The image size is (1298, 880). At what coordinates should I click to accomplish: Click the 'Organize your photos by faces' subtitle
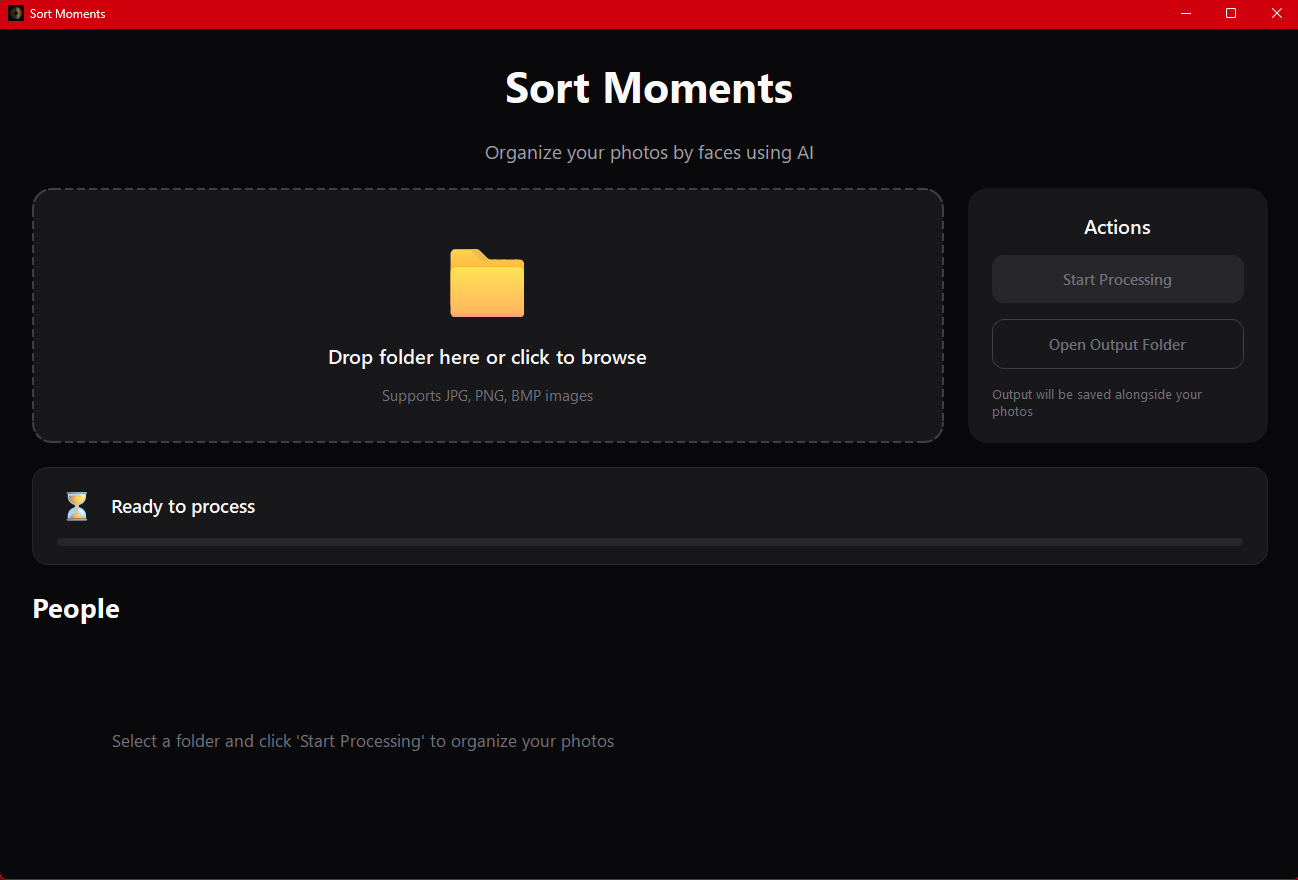pyautogui.click(x=649, y=152)
